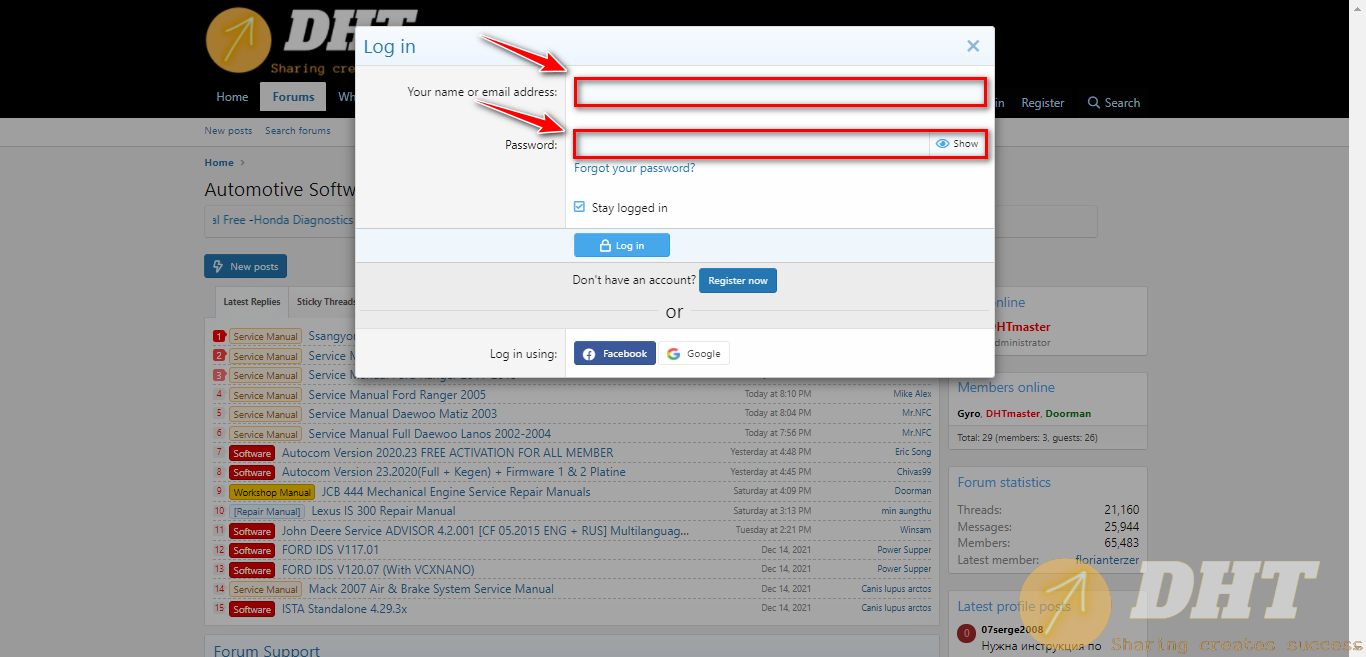Close the Log in dialog
Viewport: 1366px width, 657px height.
[972, 46]
